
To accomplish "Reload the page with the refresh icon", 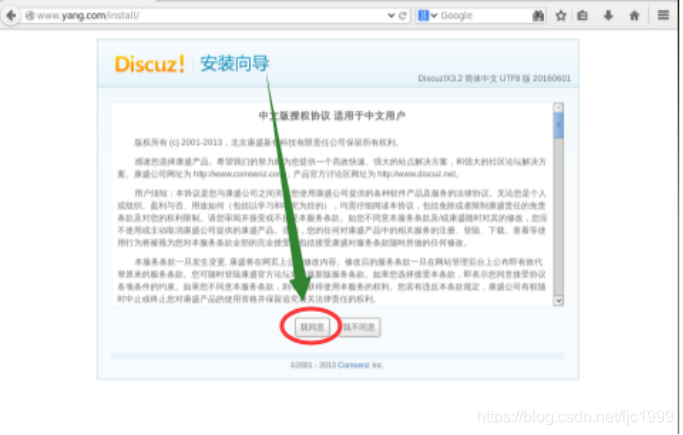I will (x=403, y=16).
